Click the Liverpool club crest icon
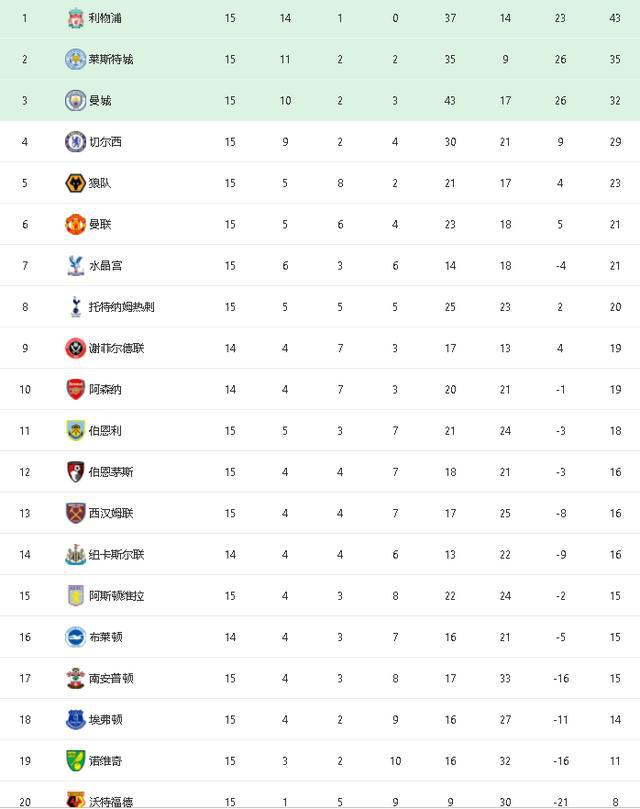The width and height of the screenshot is (640, 809). pos(75,18)
